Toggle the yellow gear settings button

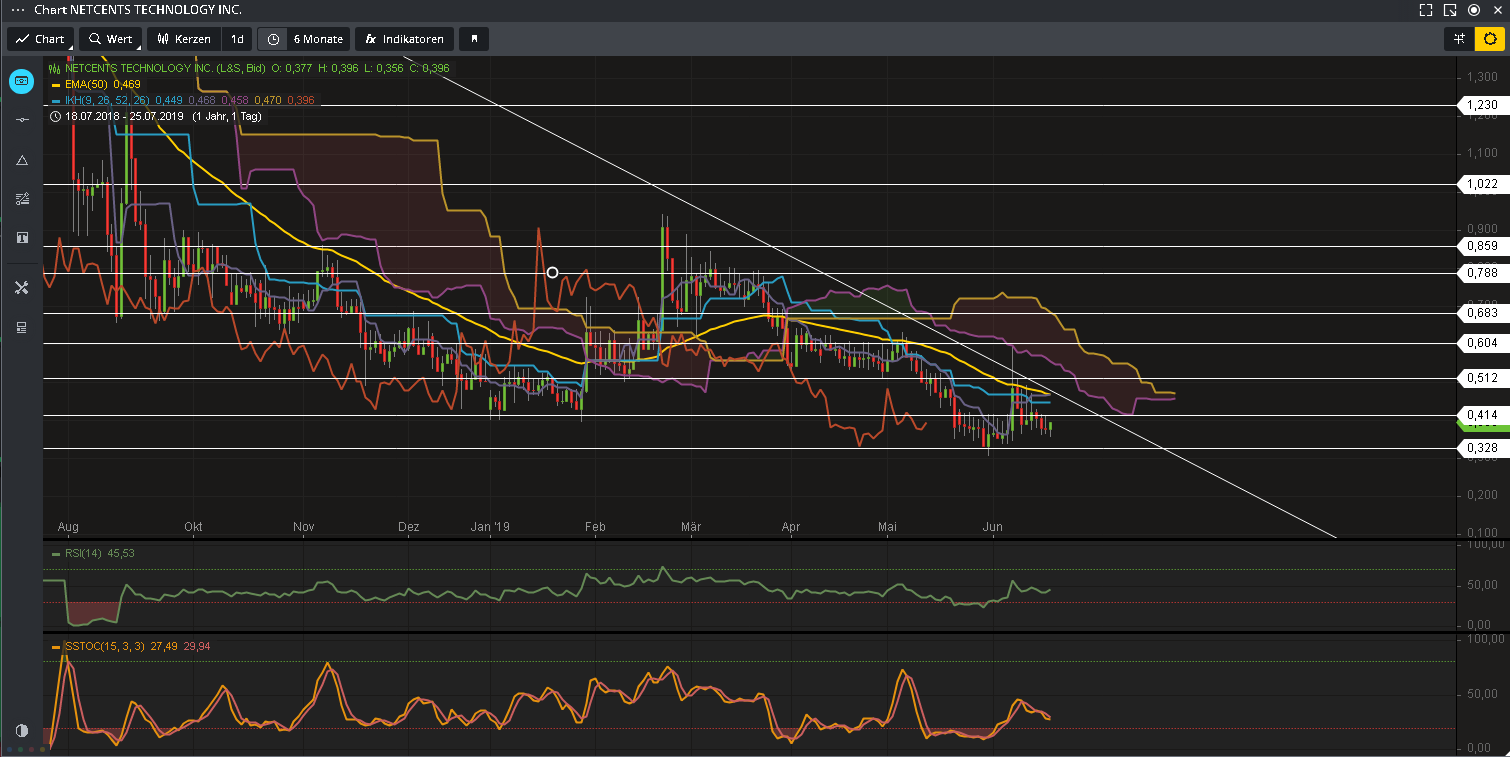click(1490, 39)
